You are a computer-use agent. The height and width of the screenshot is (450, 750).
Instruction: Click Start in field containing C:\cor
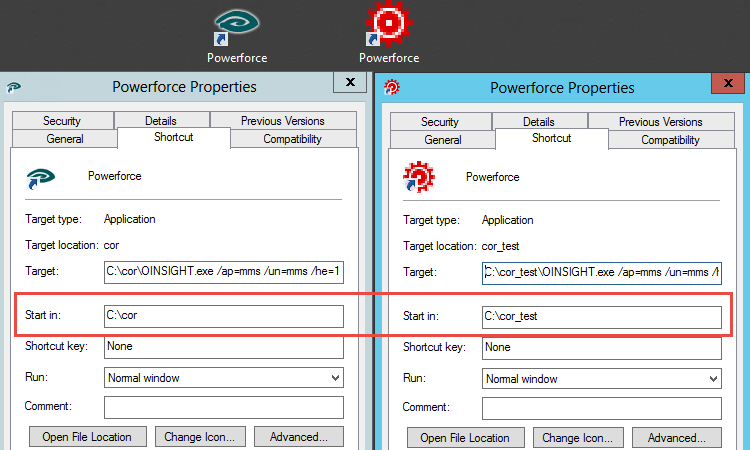click(224, 316)
